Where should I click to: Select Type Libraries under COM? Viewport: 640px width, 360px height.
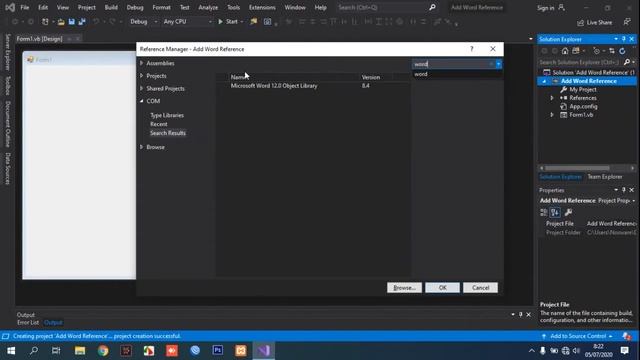click(167, 116)
